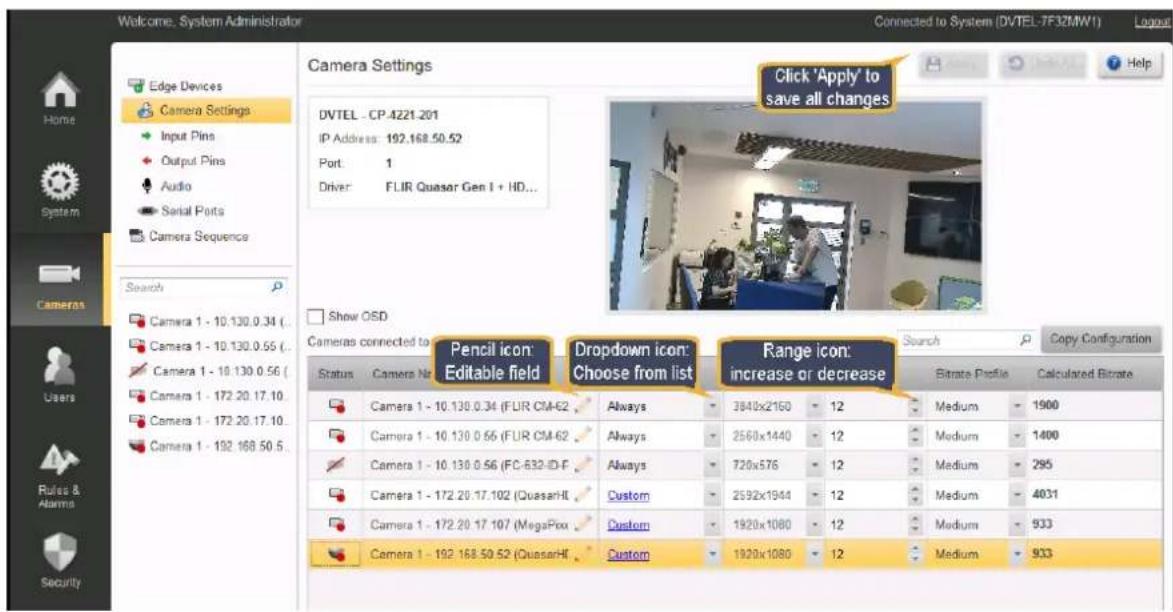Image resolution: width=1173 pixels, height=612 pixels.
Task: Go to the Home section
Action: [x=59, y=99]
